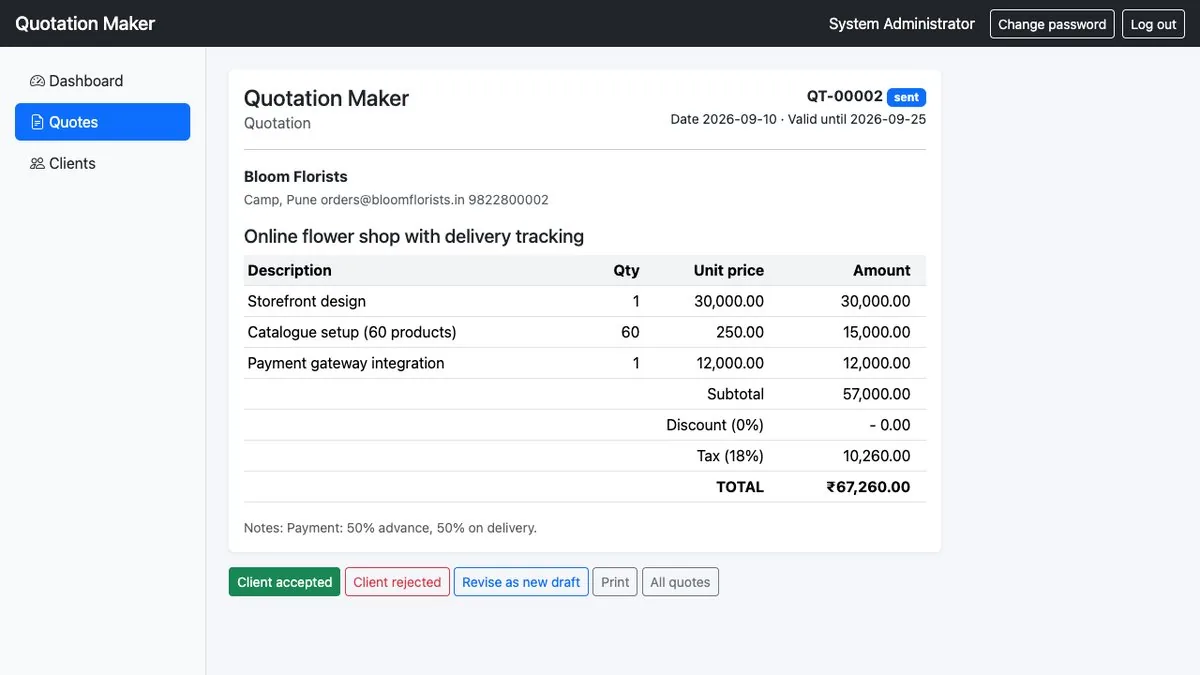Mark quote as Client rejected

point(397,582)
